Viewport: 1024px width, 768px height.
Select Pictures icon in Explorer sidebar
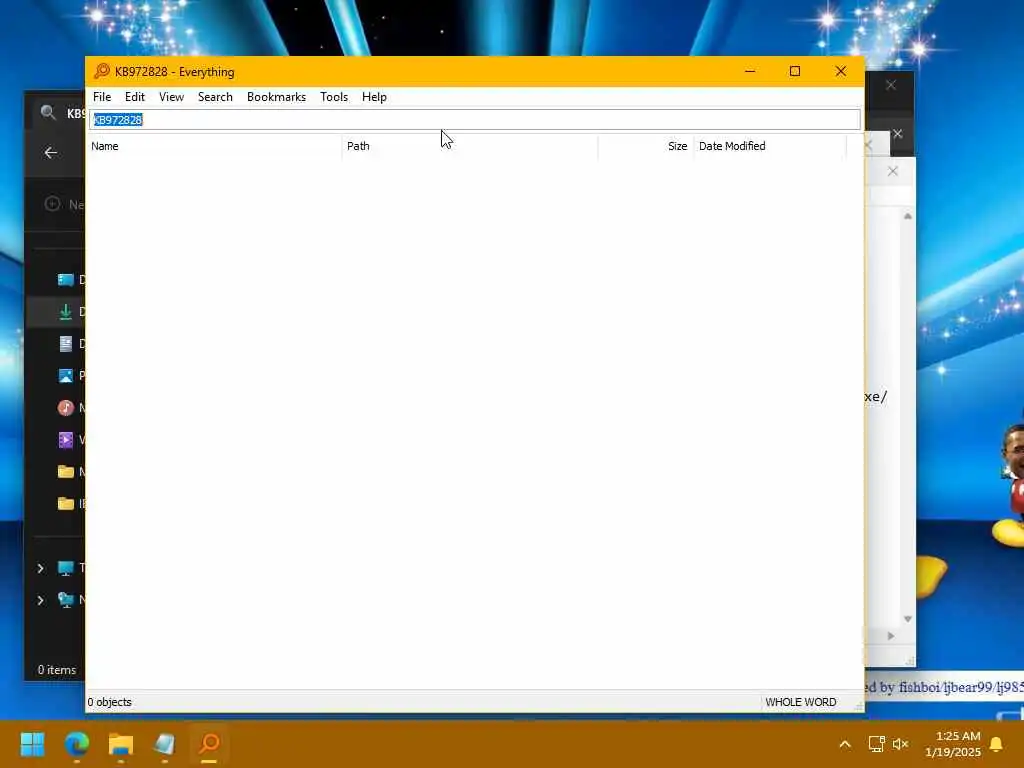(65, 376)
